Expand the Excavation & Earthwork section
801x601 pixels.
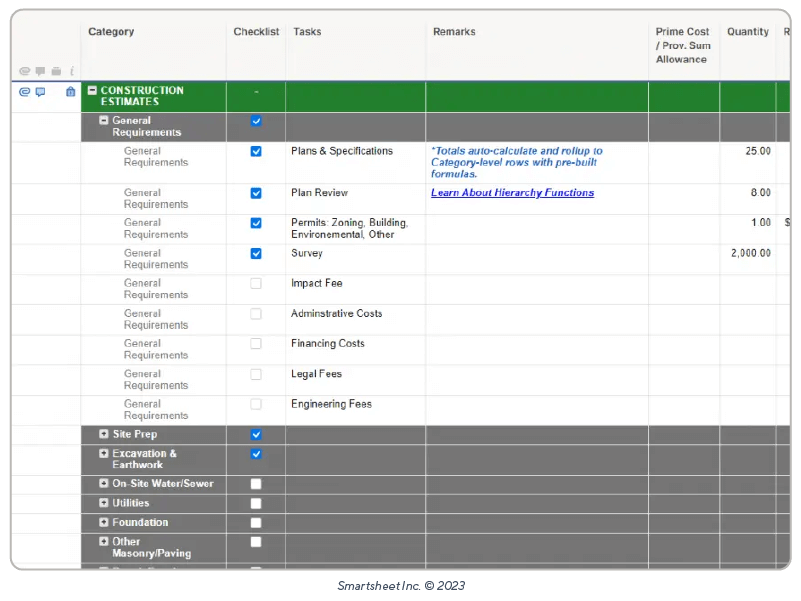[104, 454]
